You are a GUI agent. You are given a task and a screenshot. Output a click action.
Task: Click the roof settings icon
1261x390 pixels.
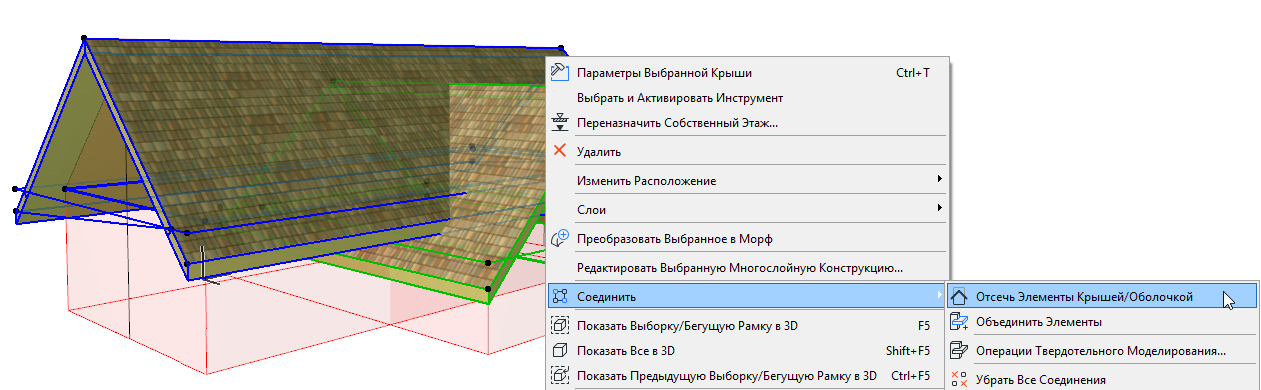tap(560, 72)
